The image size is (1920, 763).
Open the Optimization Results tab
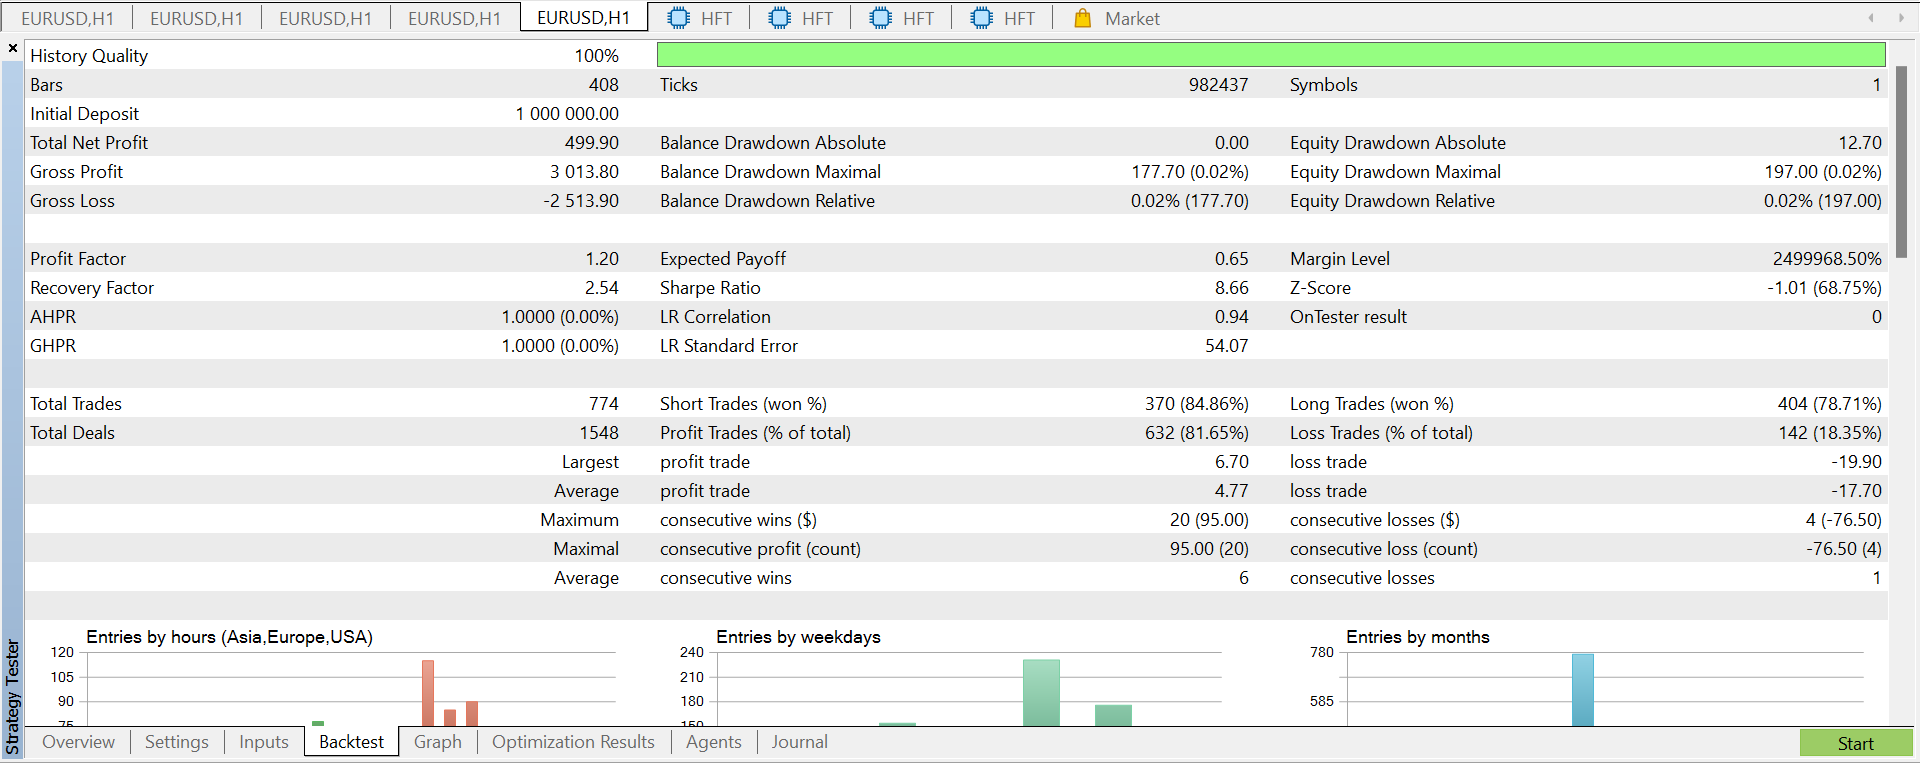pyautogui.click(x=573, y=742)
